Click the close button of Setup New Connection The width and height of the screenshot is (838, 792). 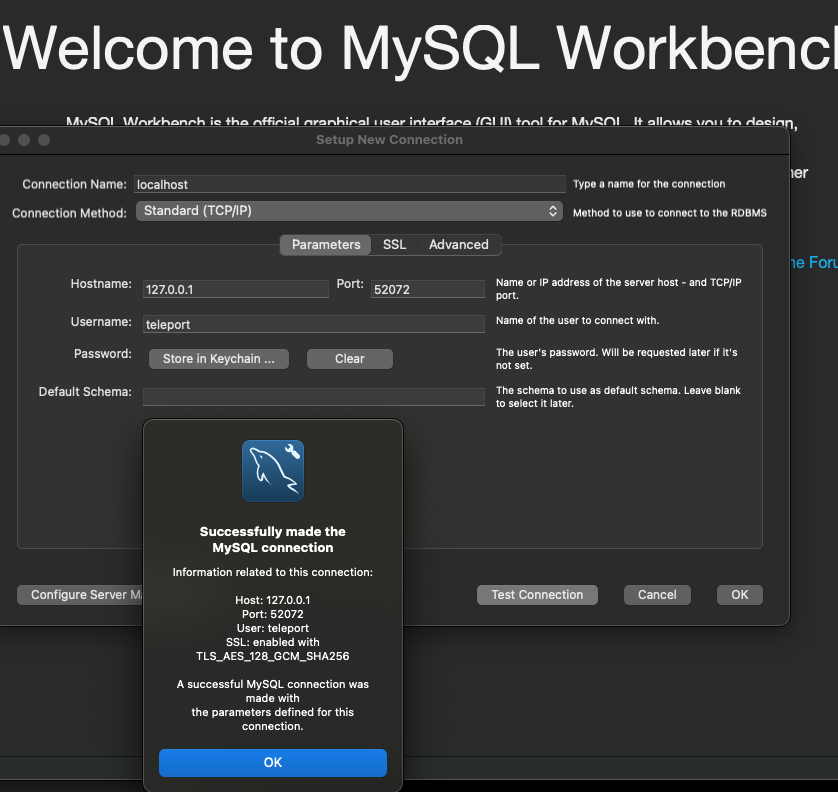click(x=5, y=140)
